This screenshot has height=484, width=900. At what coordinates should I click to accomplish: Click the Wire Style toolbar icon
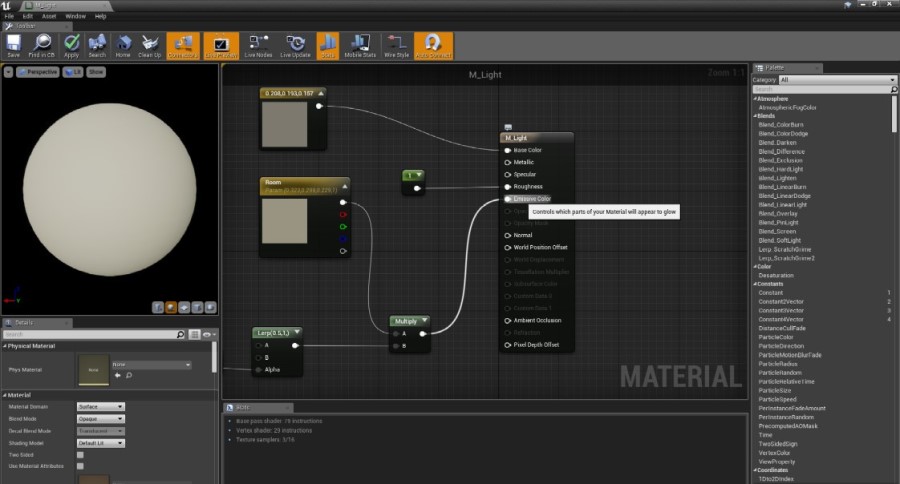pyautogui.click(x=397, y=43)
